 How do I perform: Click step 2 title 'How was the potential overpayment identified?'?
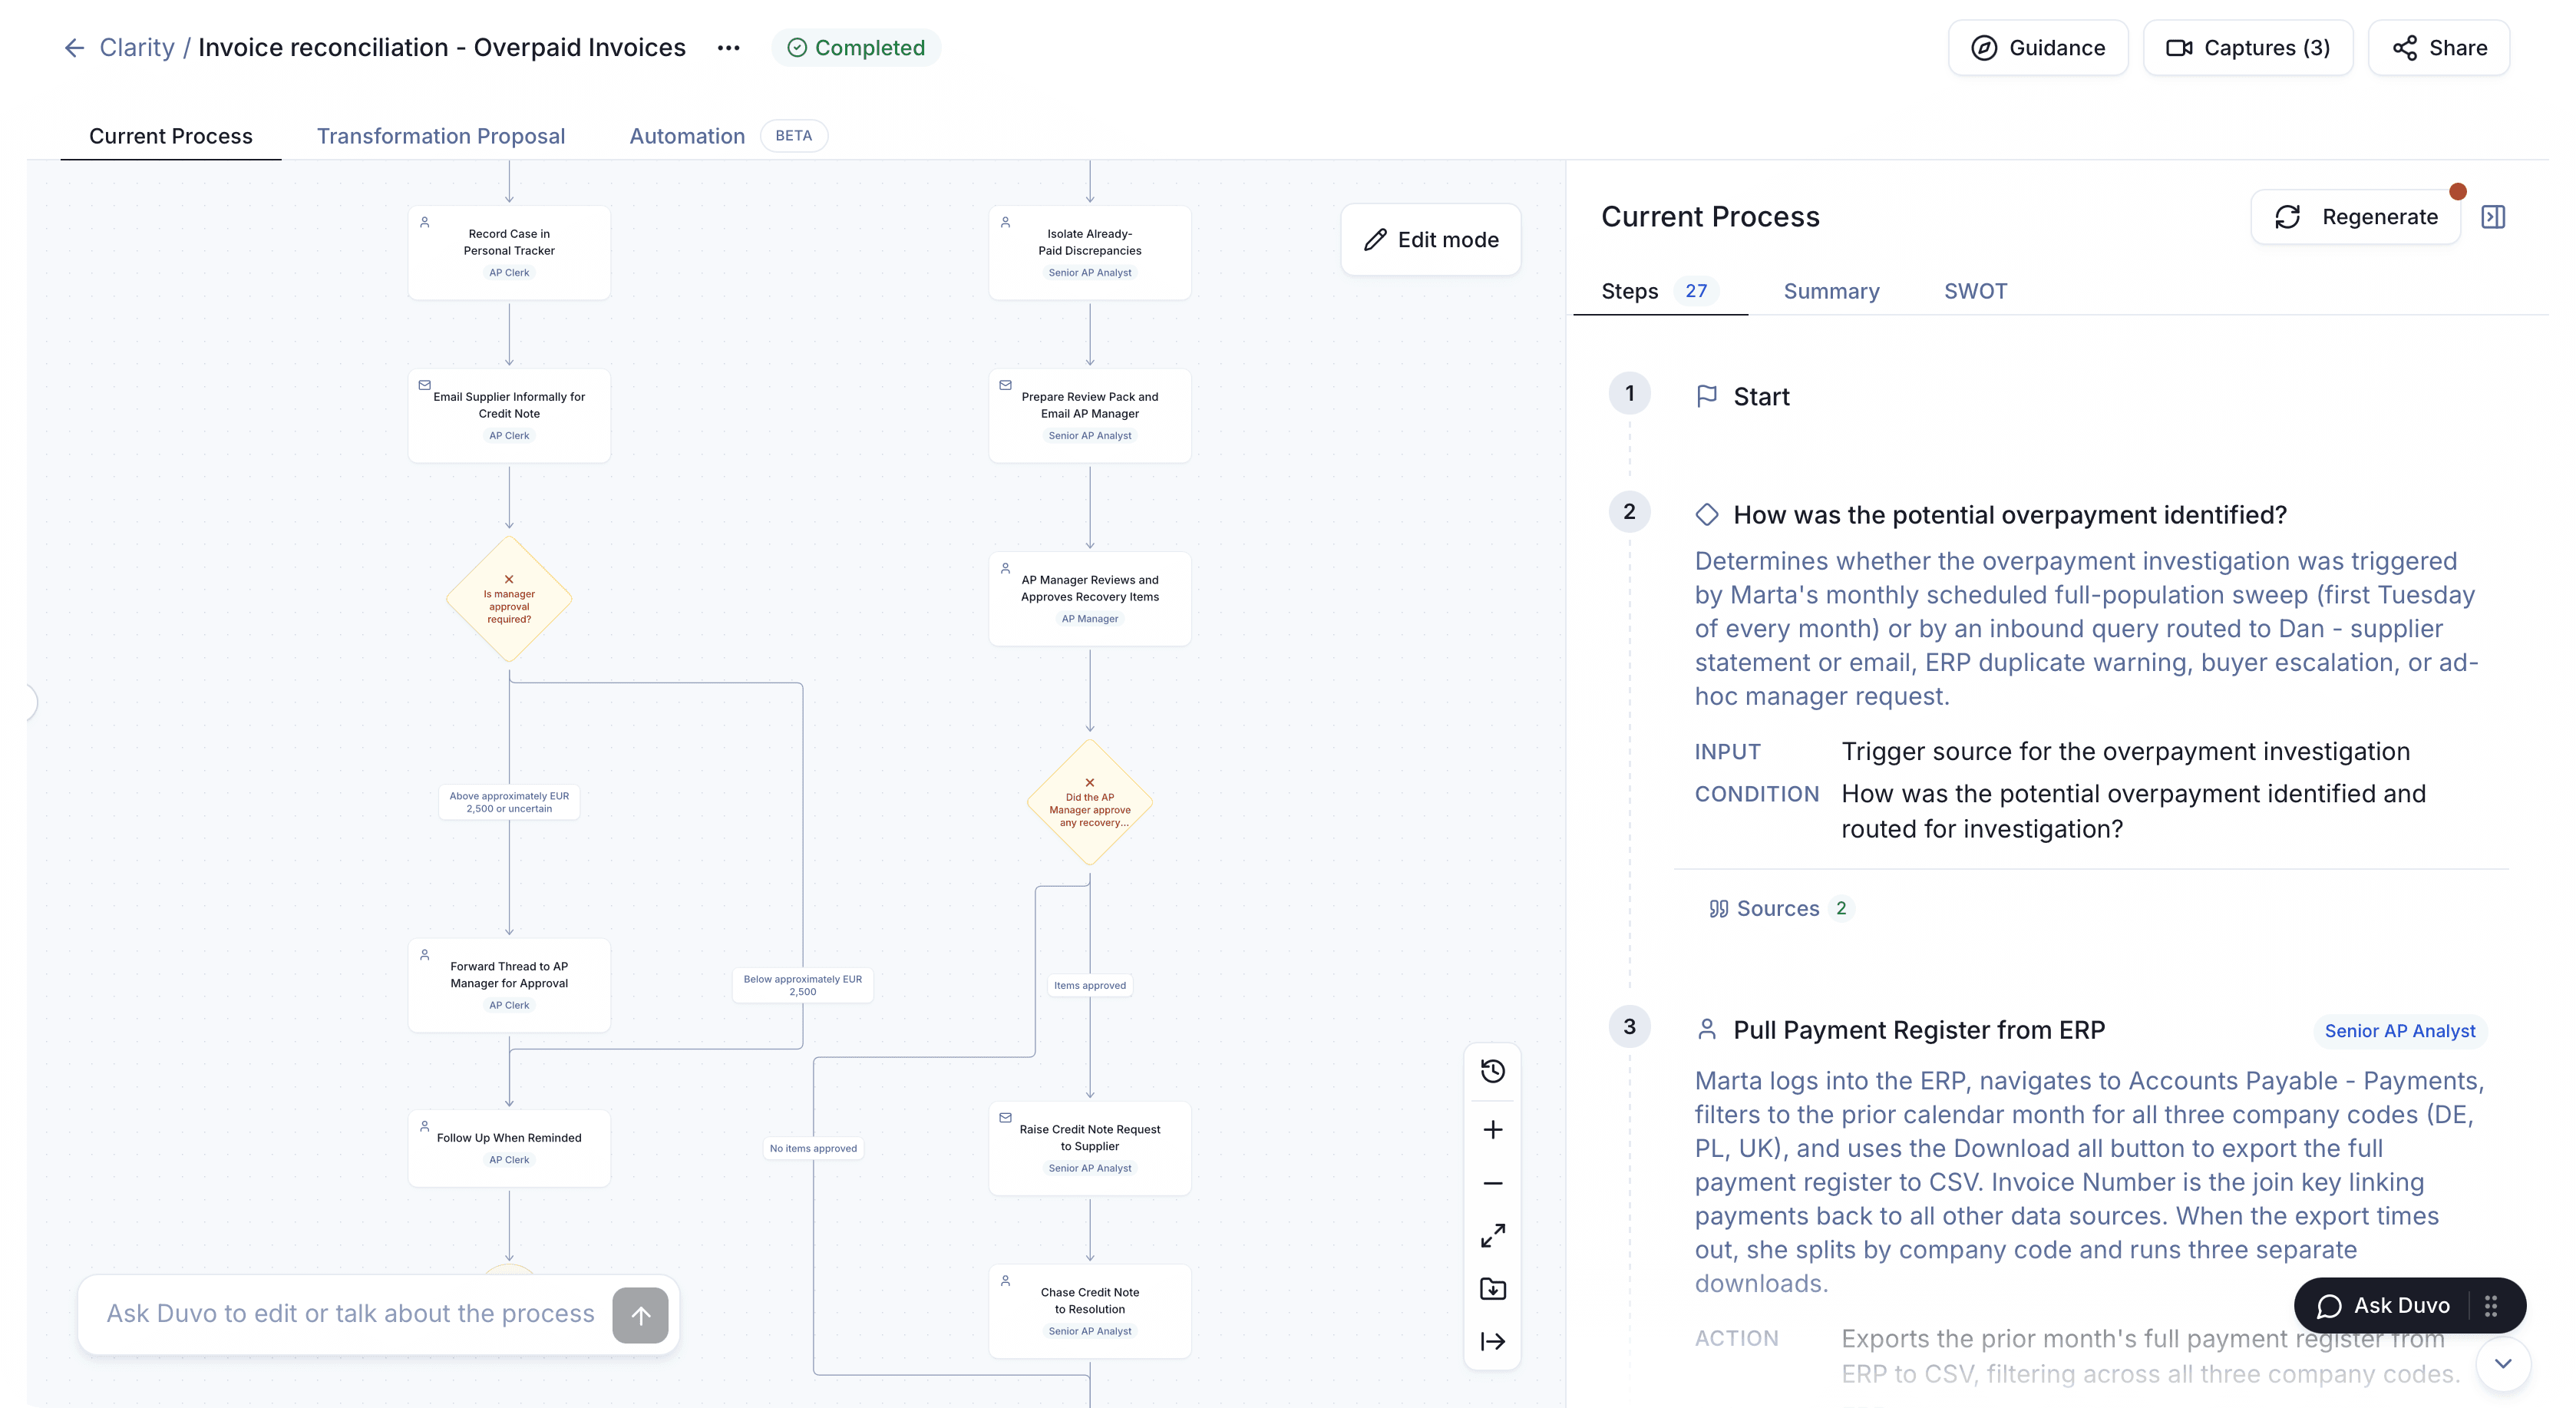(2010, 515)
